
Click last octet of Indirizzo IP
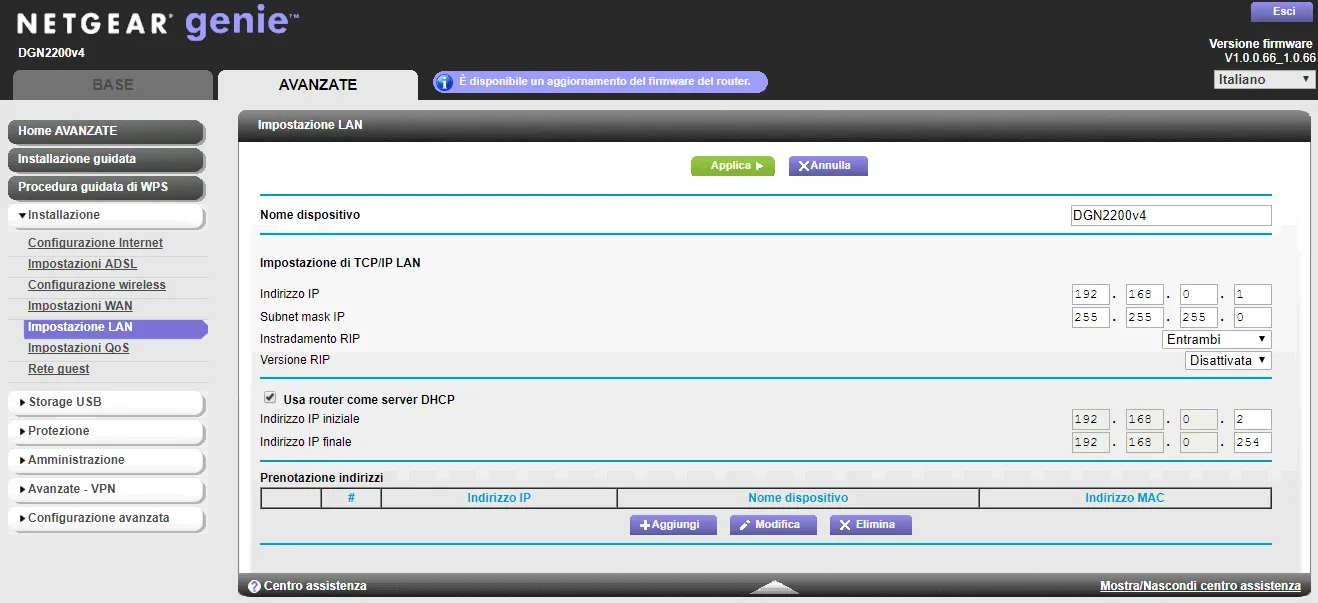[1252, 295]
